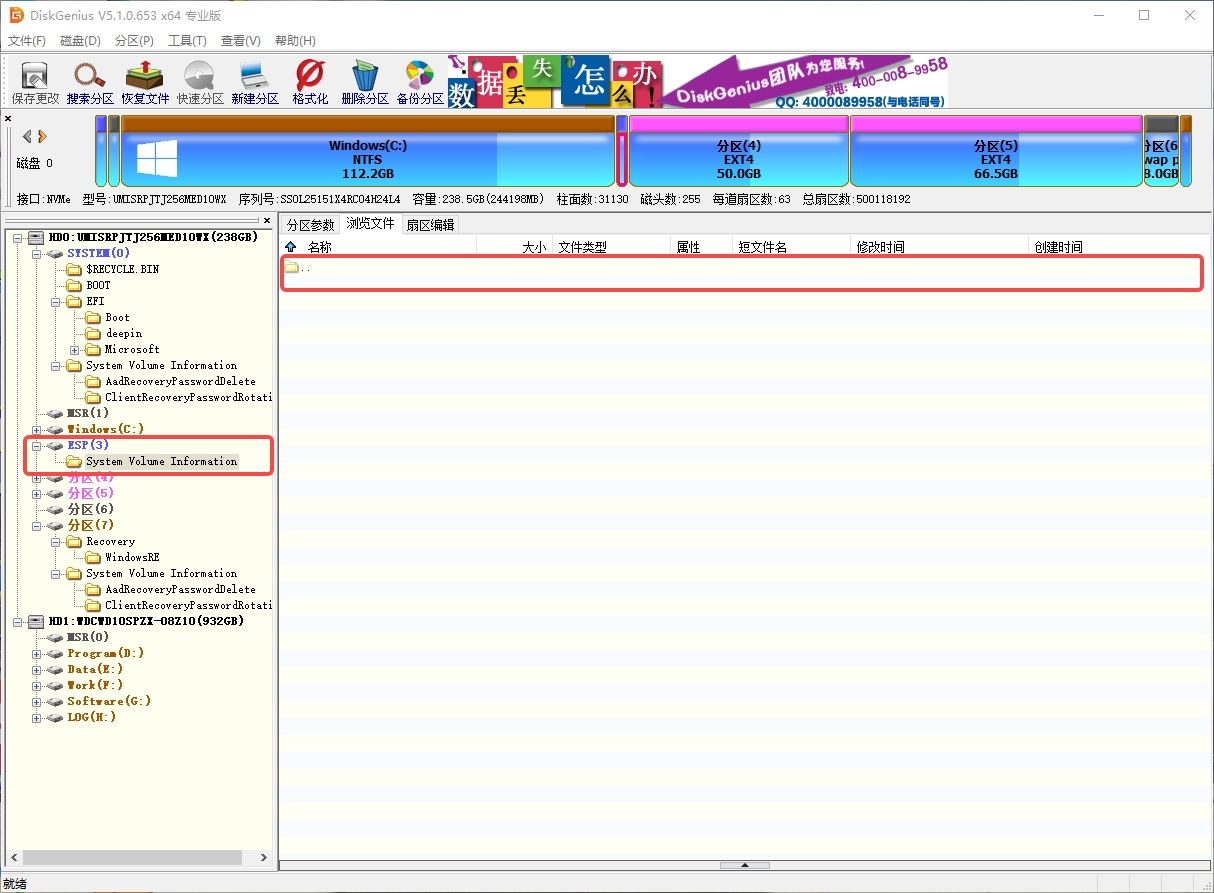Open the 文件(F) menu
Viewport: 1214px width, 893px height.
tap(27, 41)
